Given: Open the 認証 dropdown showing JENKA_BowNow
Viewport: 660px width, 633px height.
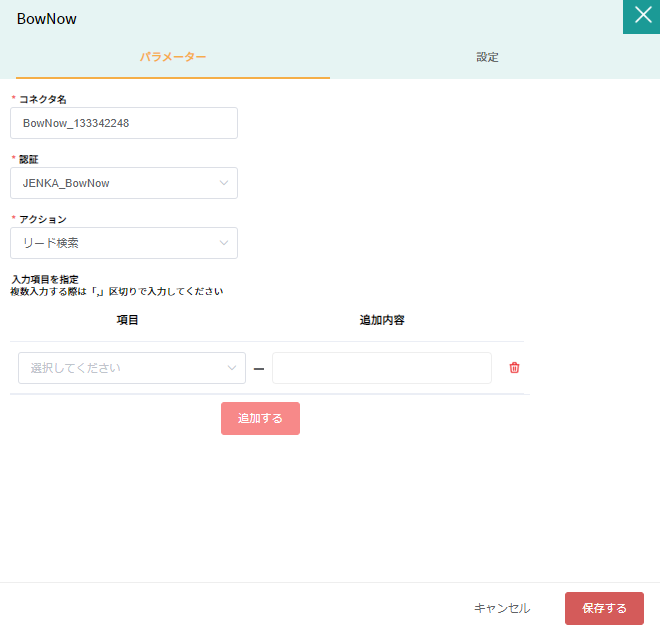Looking at the screenshot, I should [124, 183].
